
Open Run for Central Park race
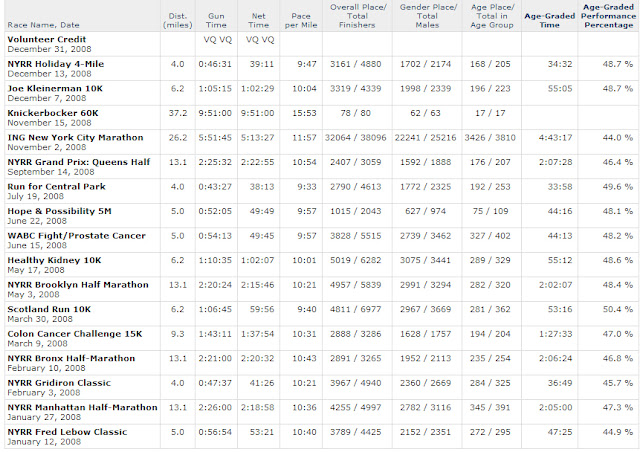point(56,187)
